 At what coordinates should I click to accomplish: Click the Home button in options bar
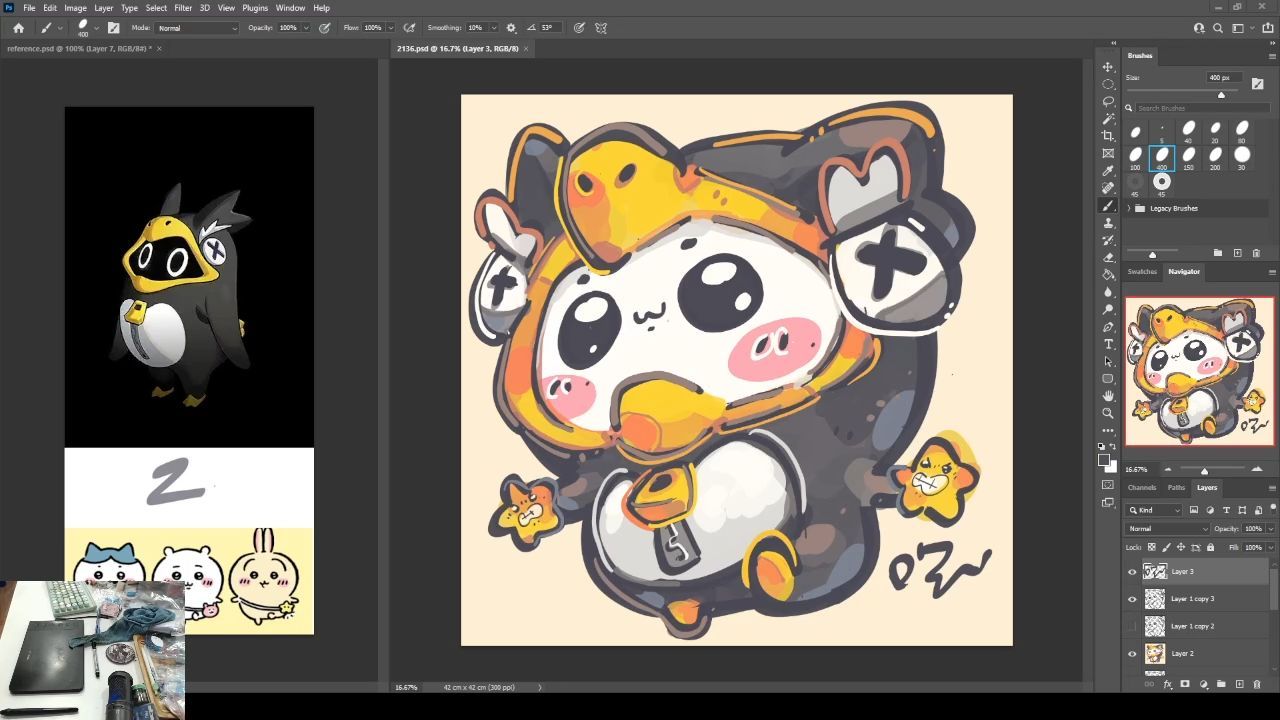[x=18, y=28]
